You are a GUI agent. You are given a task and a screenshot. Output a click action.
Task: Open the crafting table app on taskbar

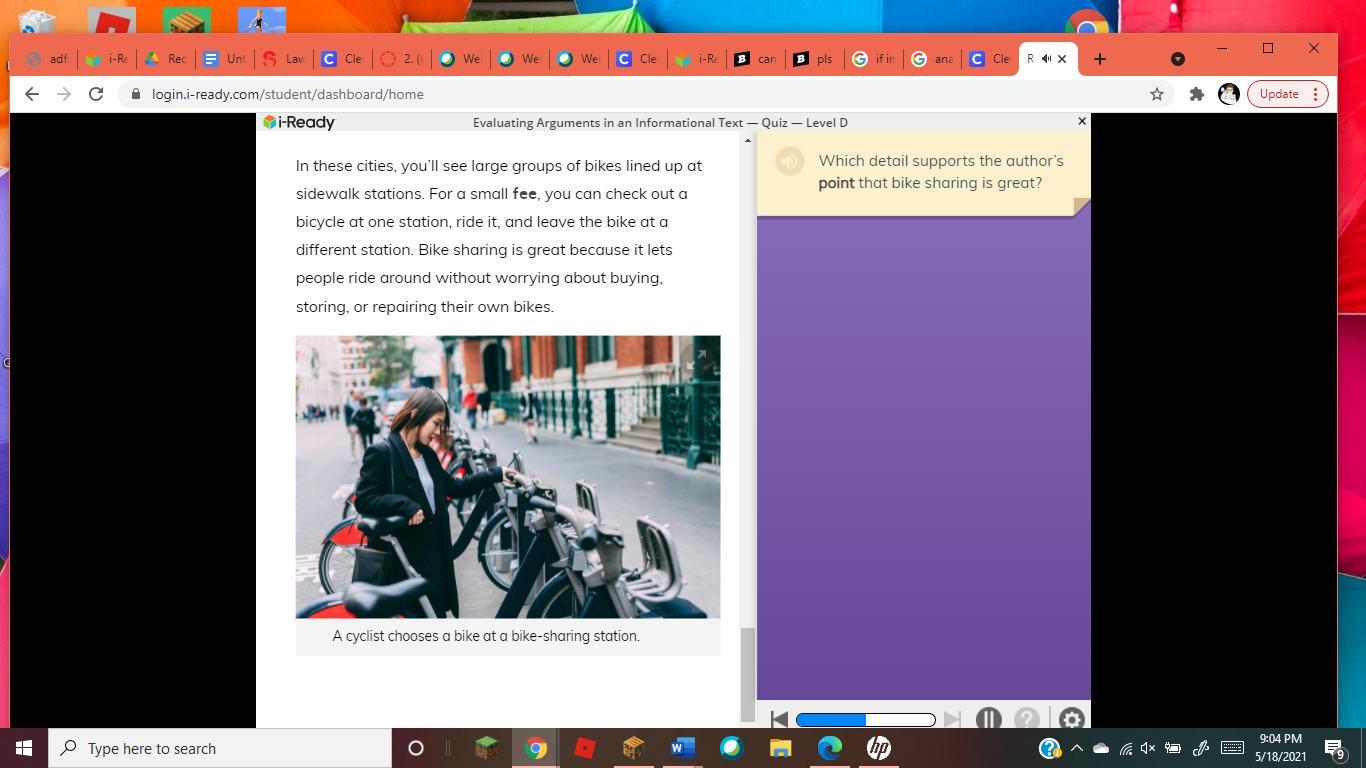pyautogui.click(x=634, y=748)
